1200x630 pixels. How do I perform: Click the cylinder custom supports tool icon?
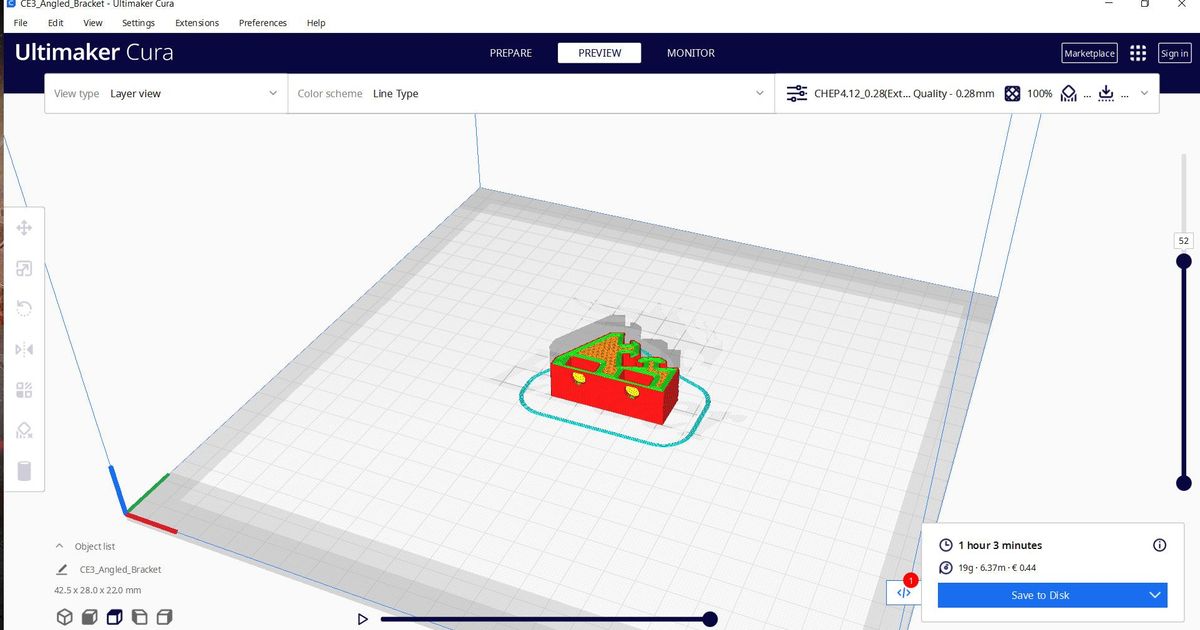pyautogui.click(x=25, y=471)
